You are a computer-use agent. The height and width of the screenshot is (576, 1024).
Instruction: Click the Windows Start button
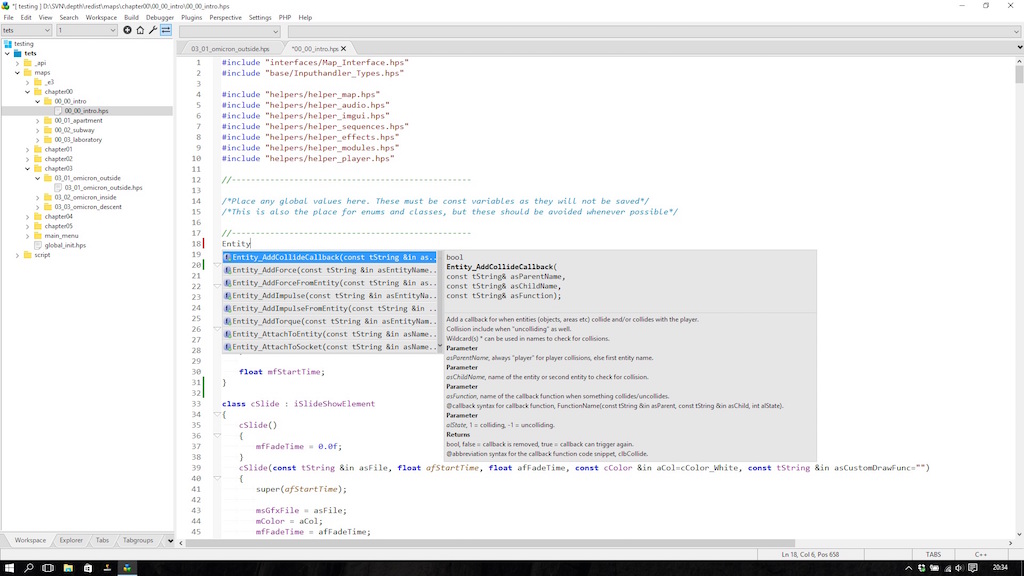9,568
